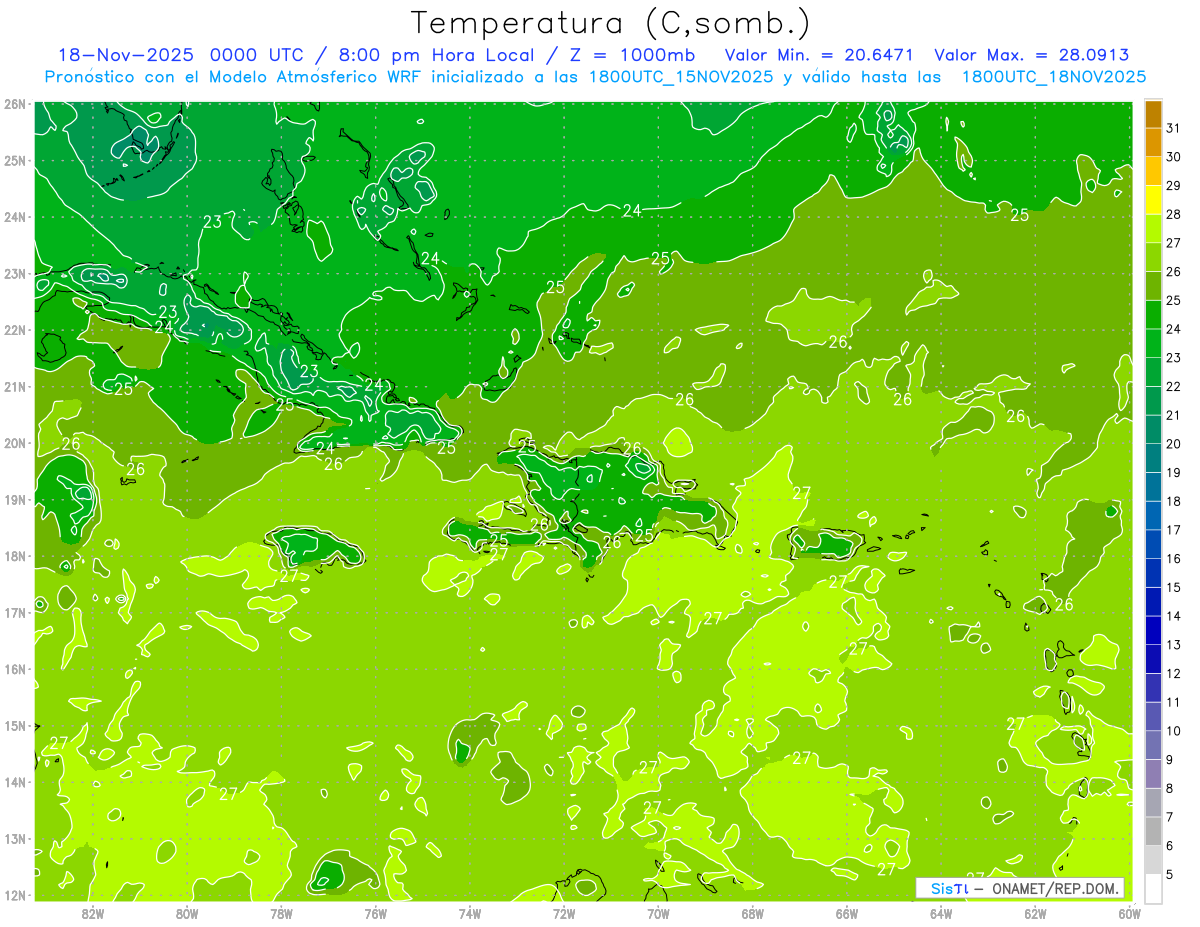The height and width of the screenshot is (927, 1200).
Task: Click the '80W' longitude axis label
Action: (x=187, y=914)
